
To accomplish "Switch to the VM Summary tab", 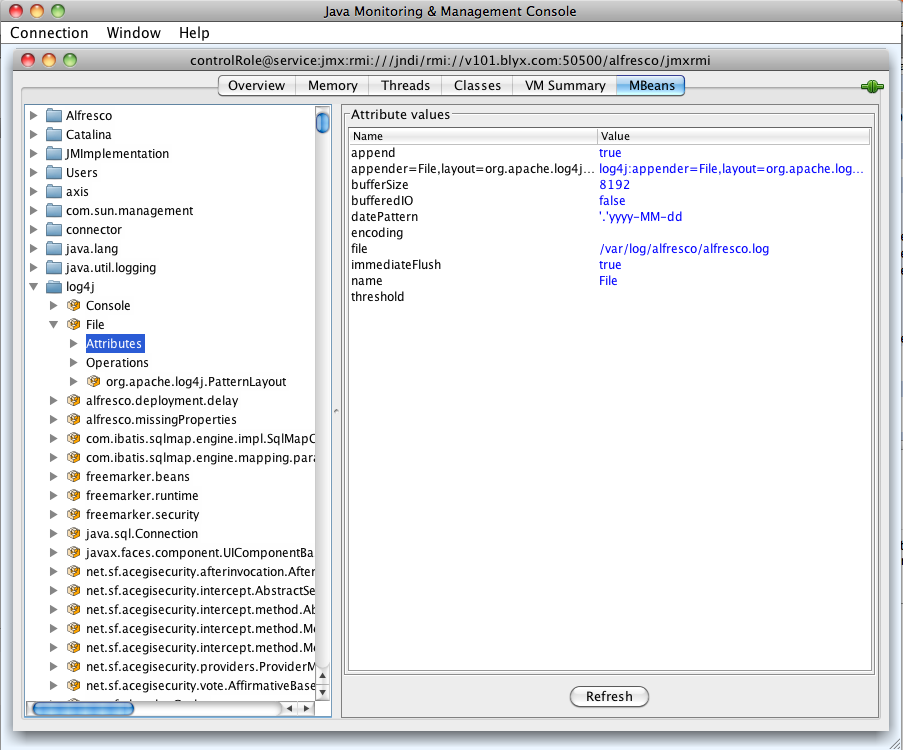I will (x=565, y=85).
